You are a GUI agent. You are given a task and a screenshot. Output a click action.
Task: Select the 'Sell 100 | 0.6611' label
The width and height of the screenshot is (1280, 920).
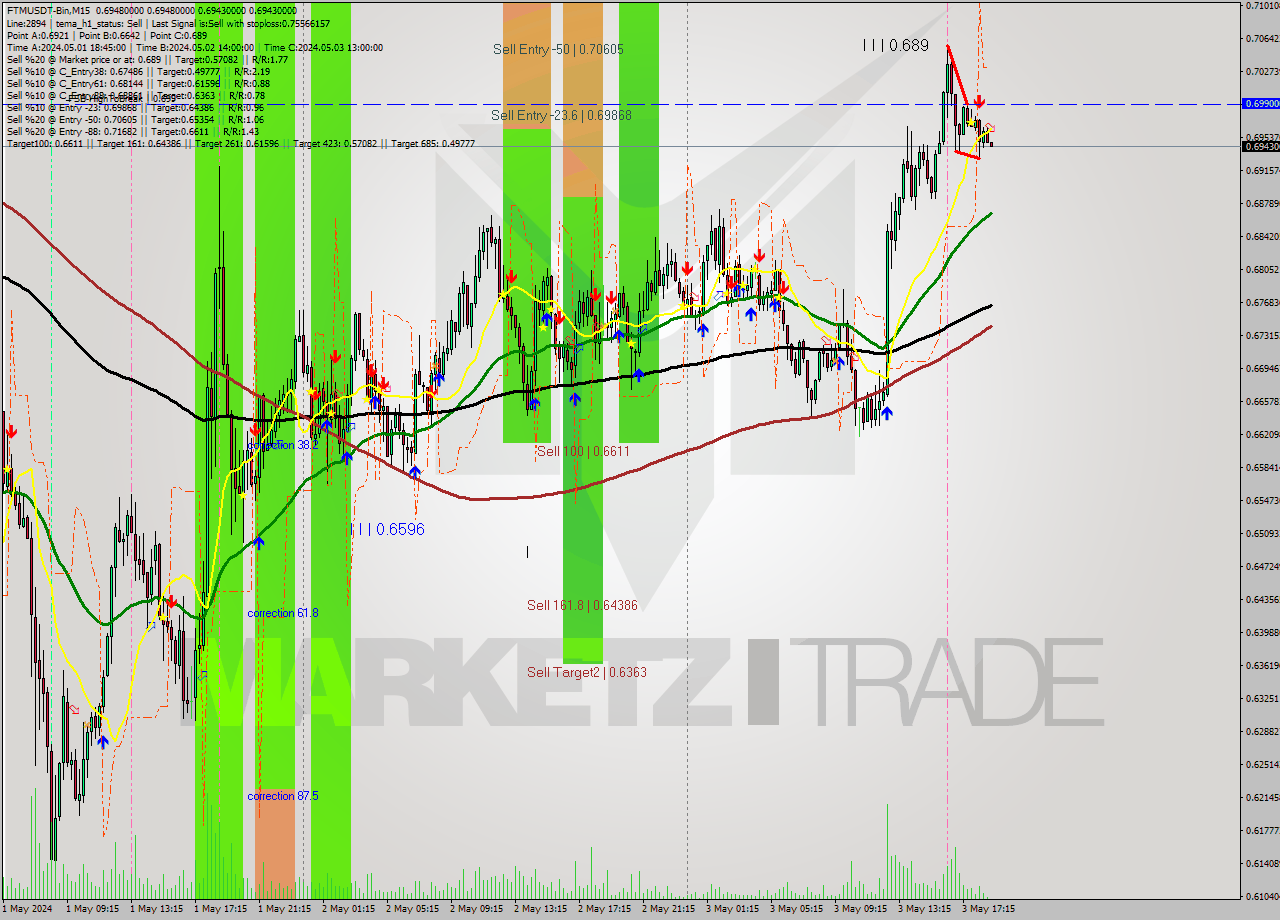(583, 452)
